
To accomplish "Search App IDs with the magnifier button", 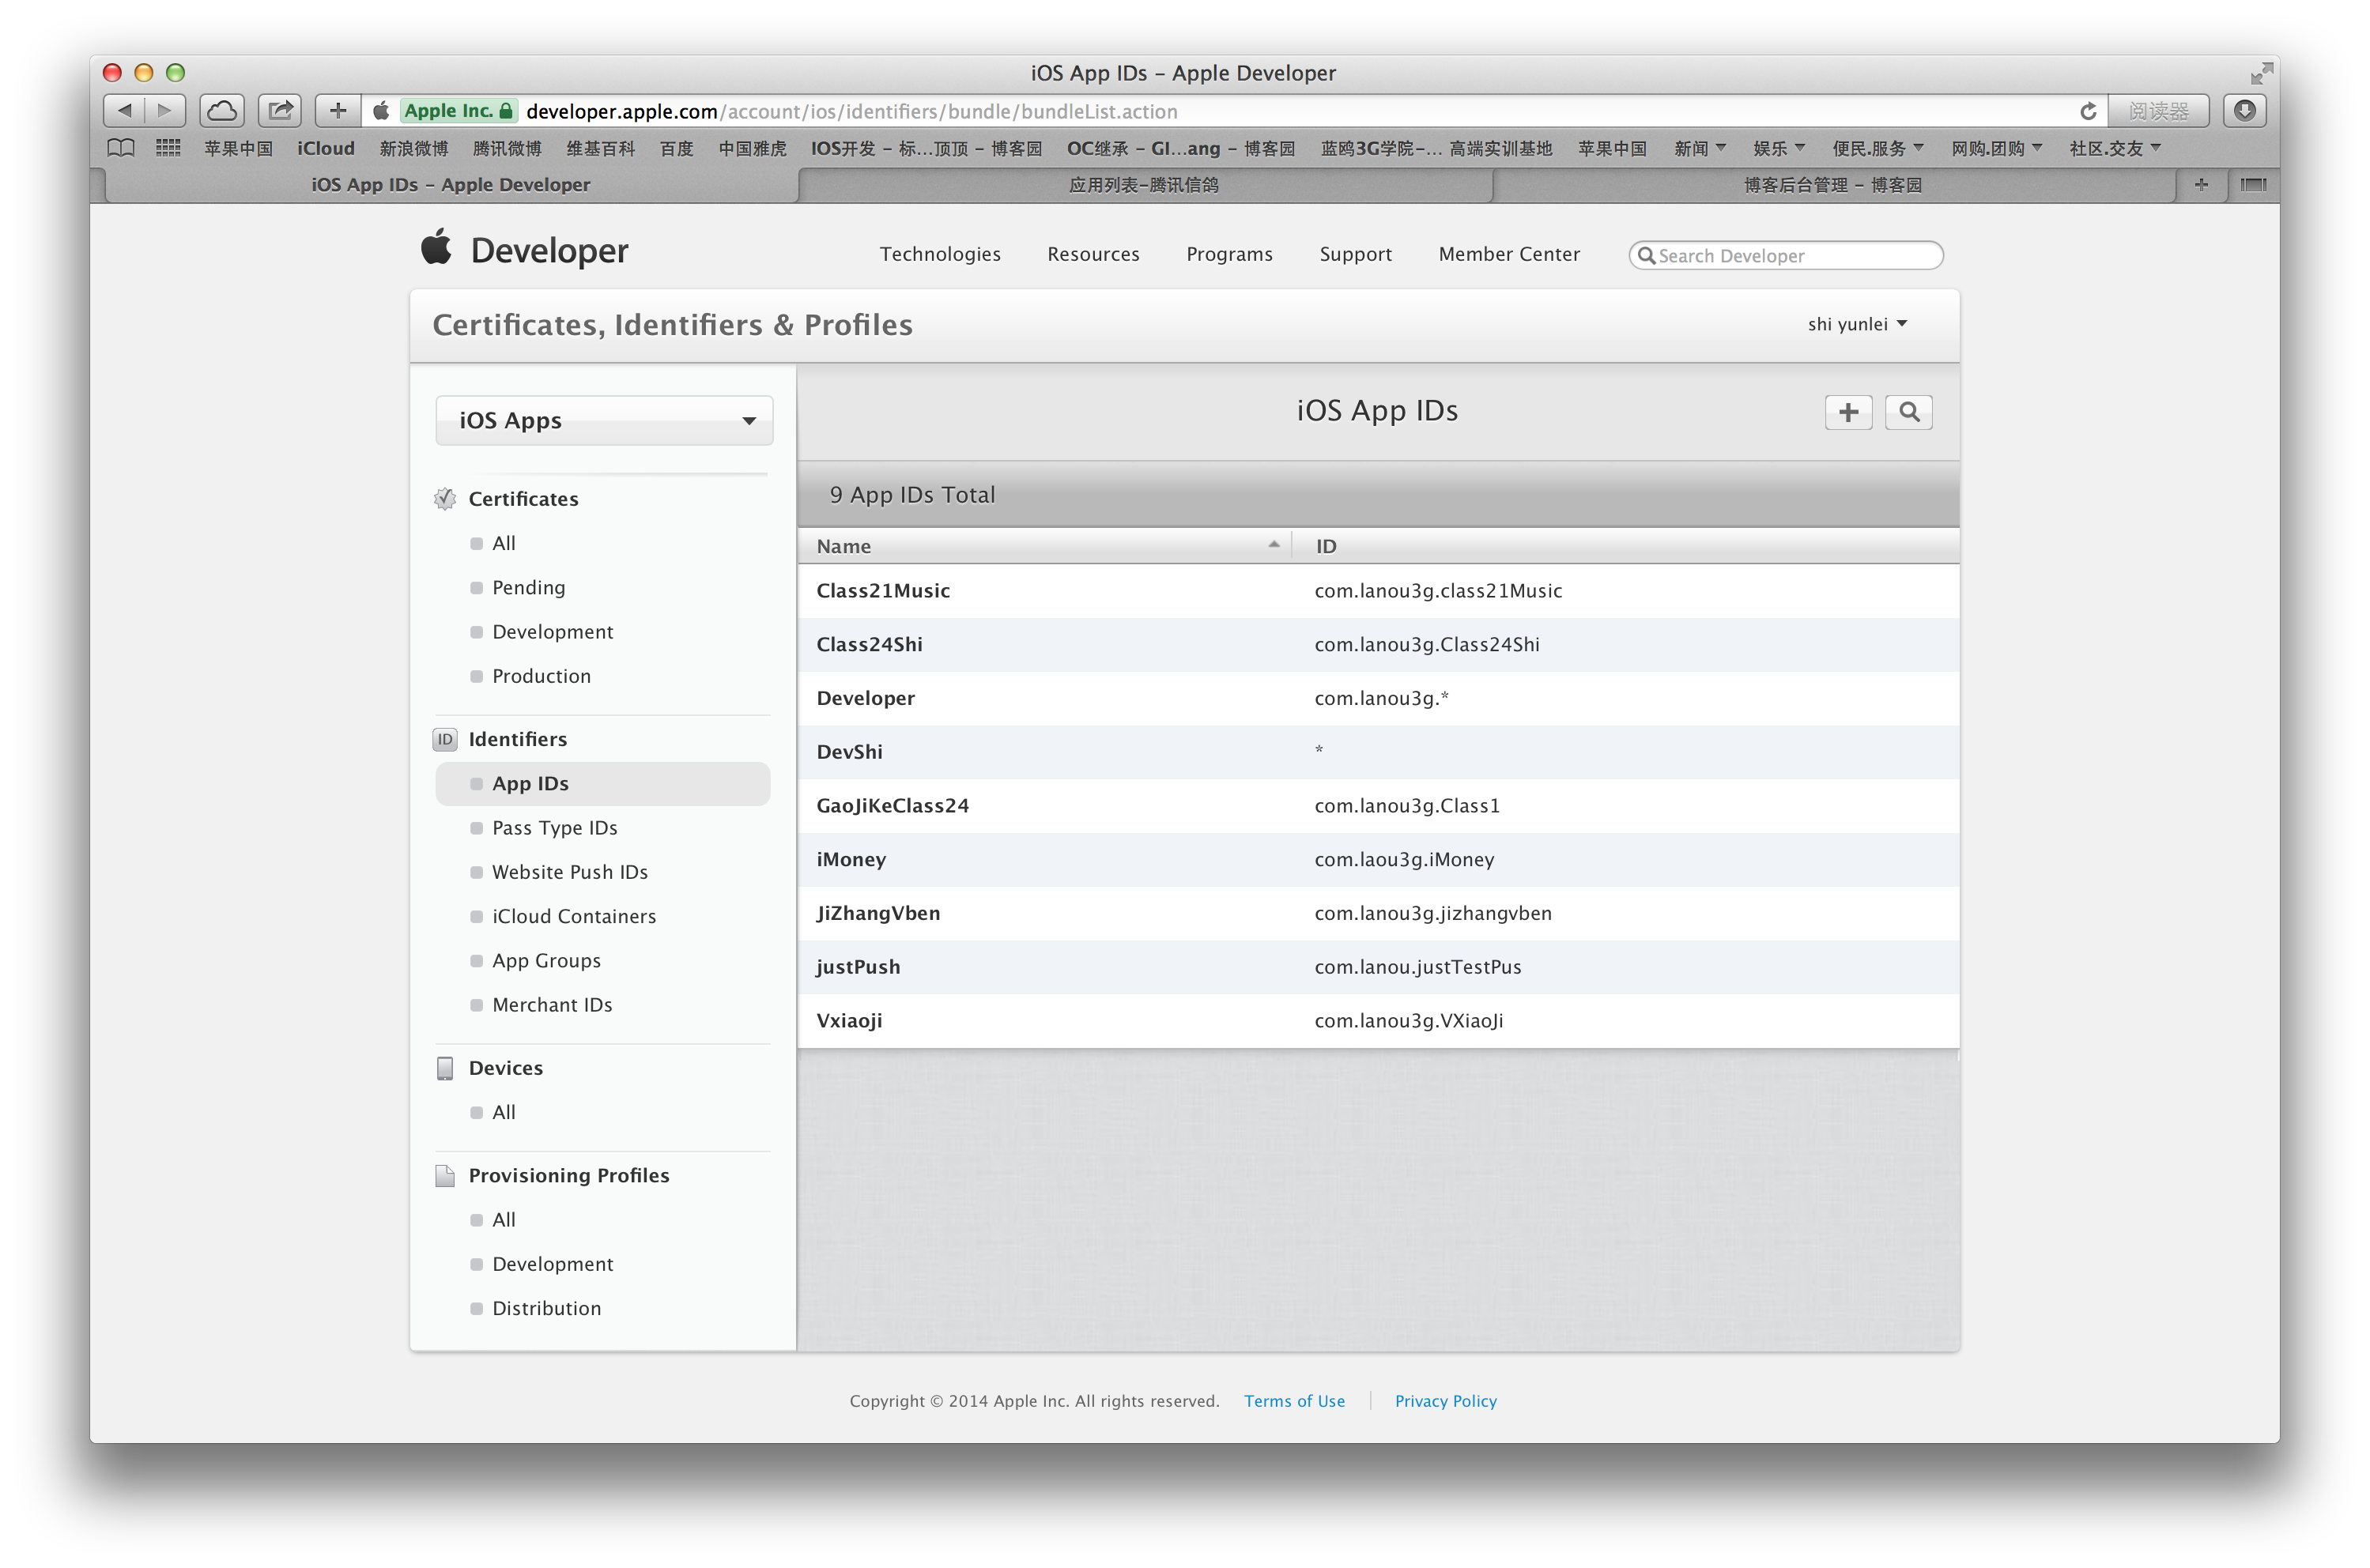I will pos(1908,412).
